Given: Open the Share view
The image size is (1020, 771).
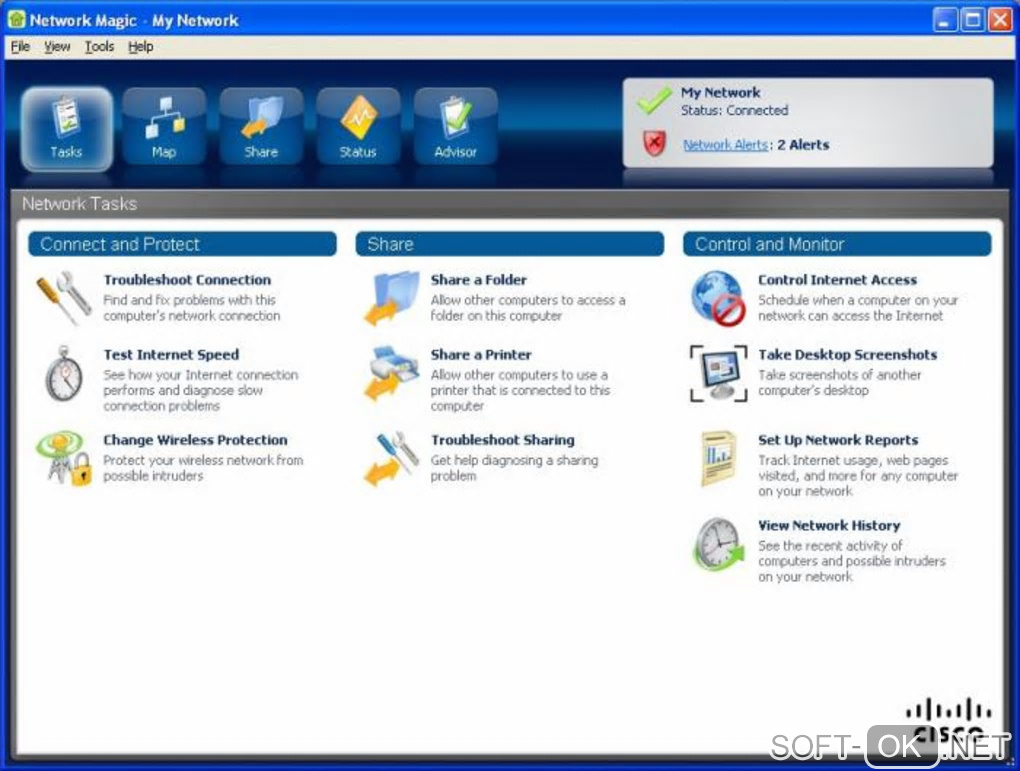Looking at the screenshot, I should pyautogui.click(x=261, y=128).
